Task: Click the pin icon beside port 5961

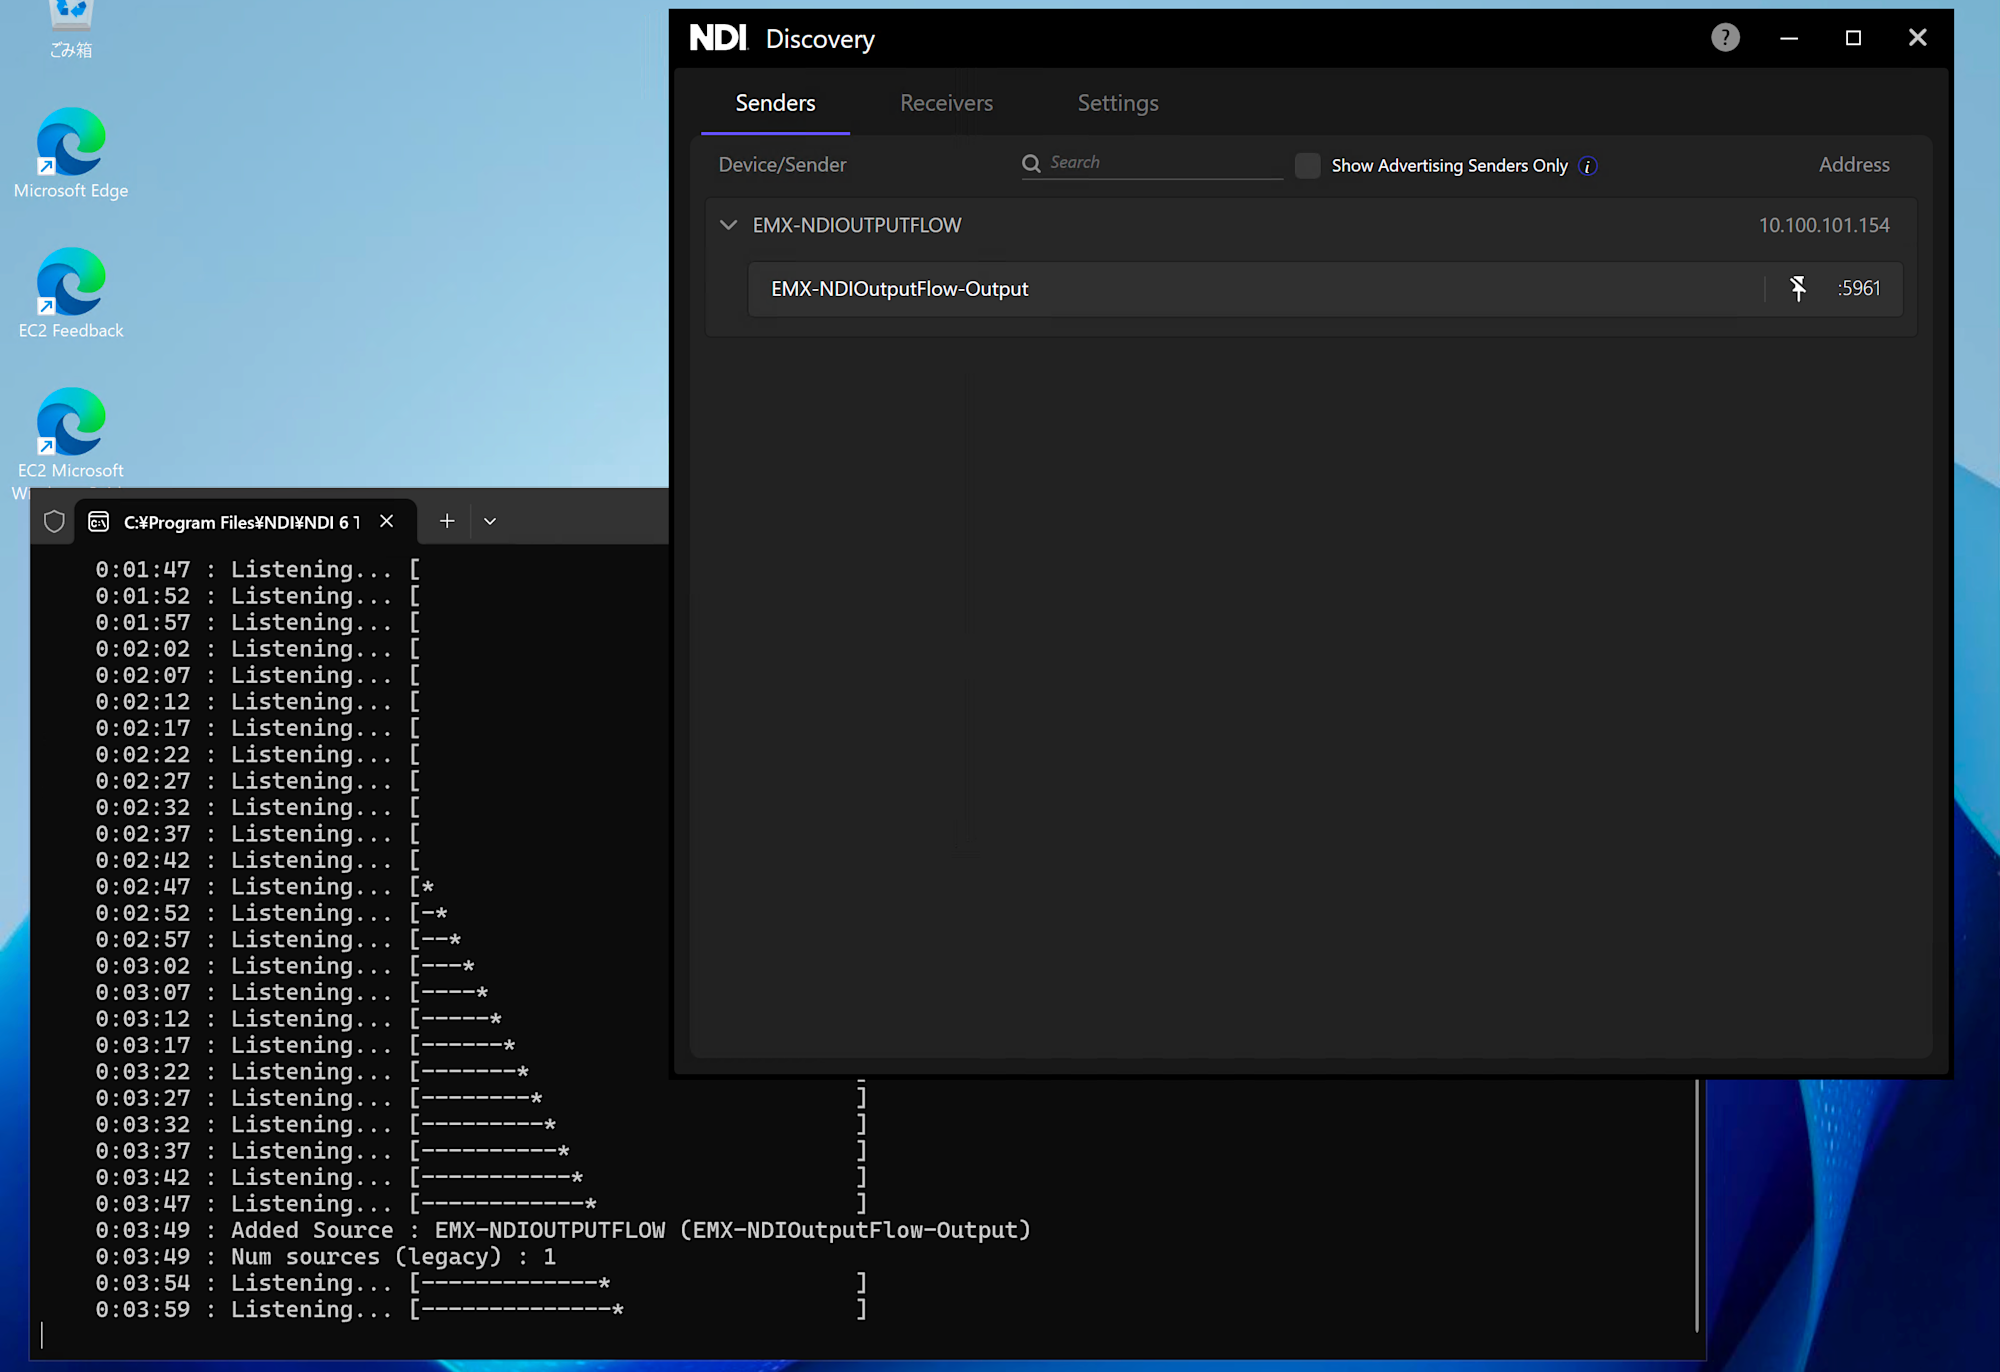Action: click(1798, 289)
